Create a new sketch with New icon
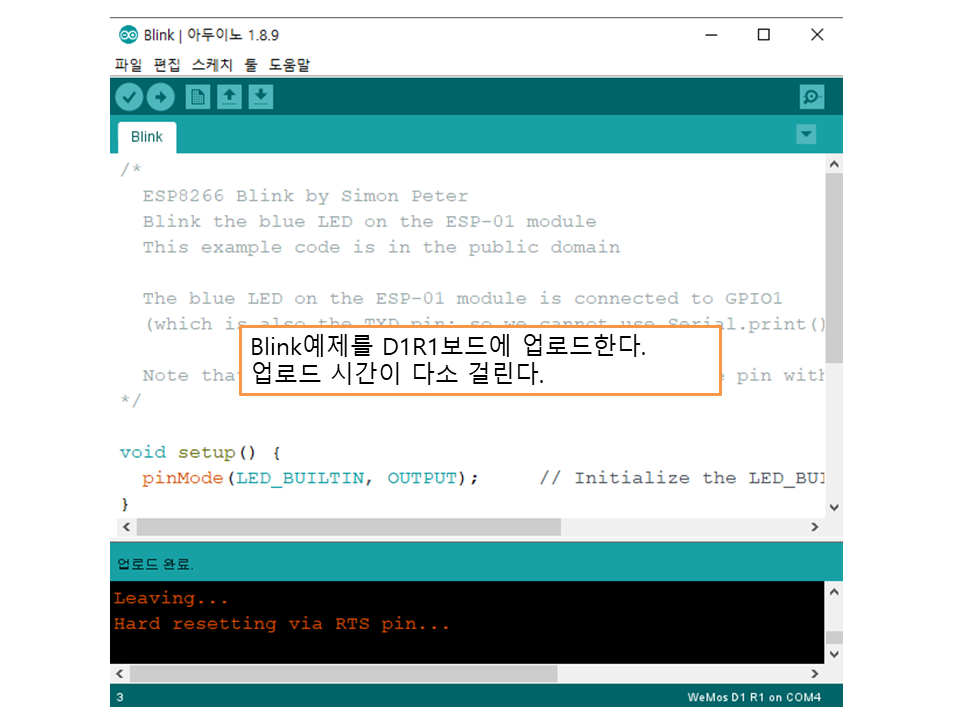 198,97
